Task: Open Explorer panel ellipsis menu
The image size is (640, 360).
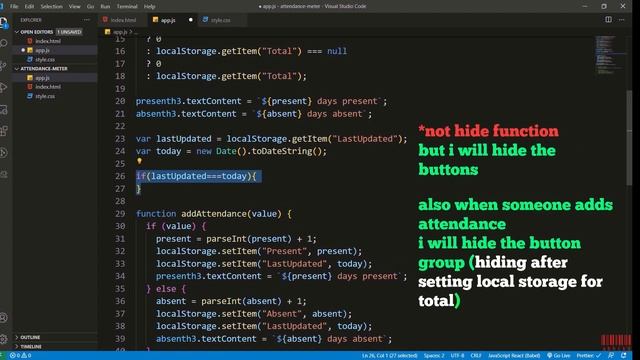Action: point(87,20)
